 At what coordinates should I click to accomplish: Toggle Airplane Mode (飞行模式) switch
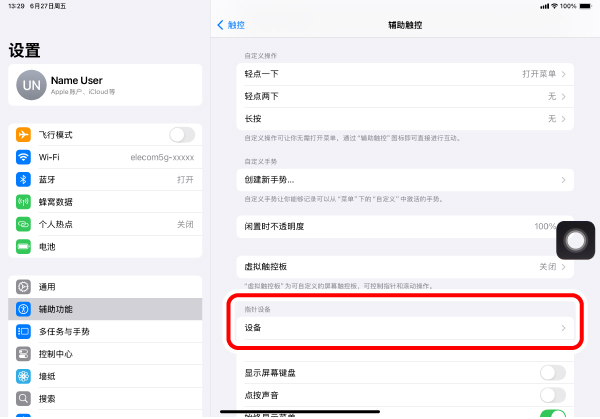181,135
